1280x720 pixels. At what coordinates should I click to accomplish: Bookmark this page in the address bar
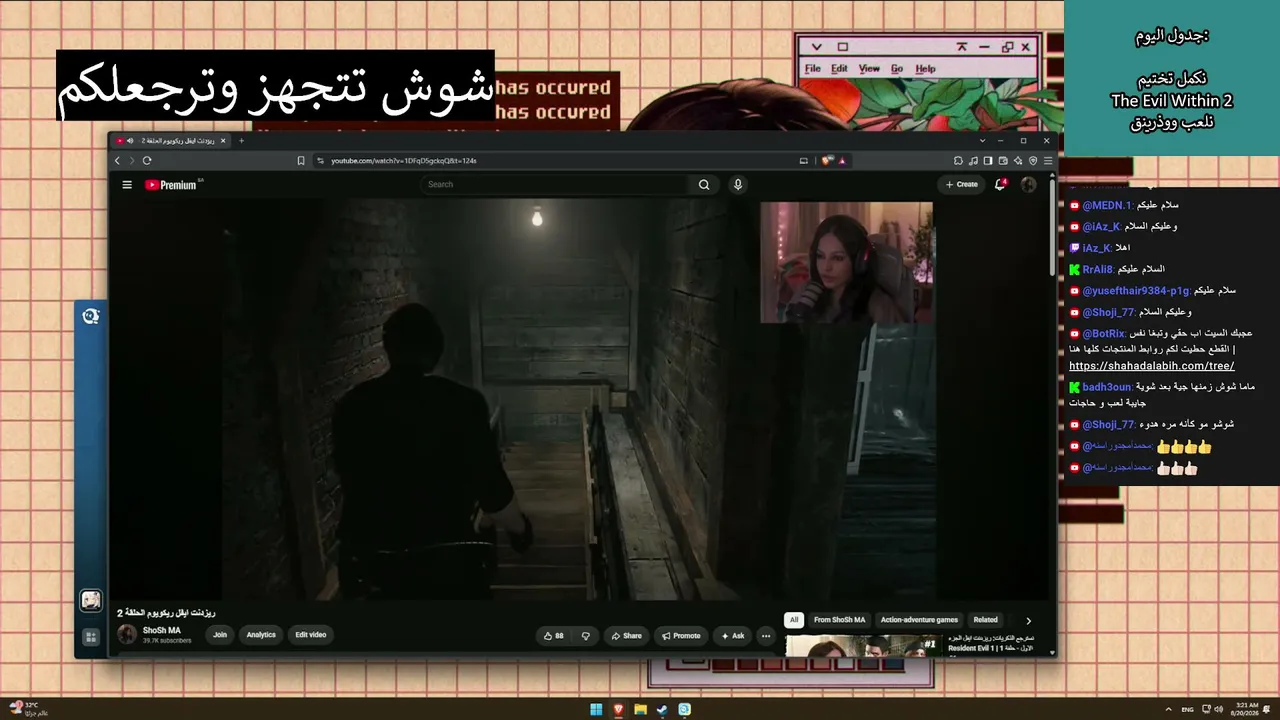(301, 160)
